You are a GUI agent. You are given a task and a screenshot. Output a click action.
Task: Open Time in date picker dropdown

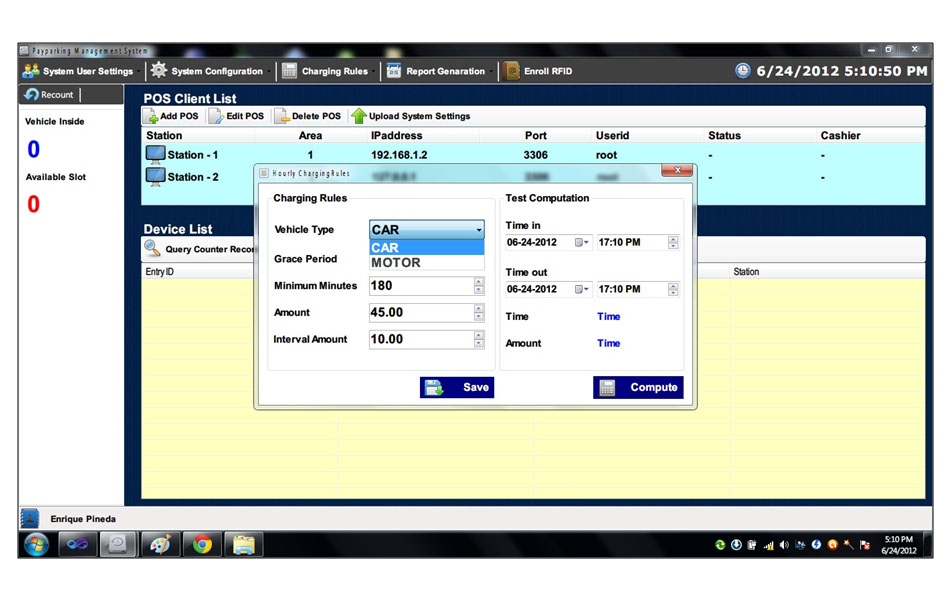(582, 243)
